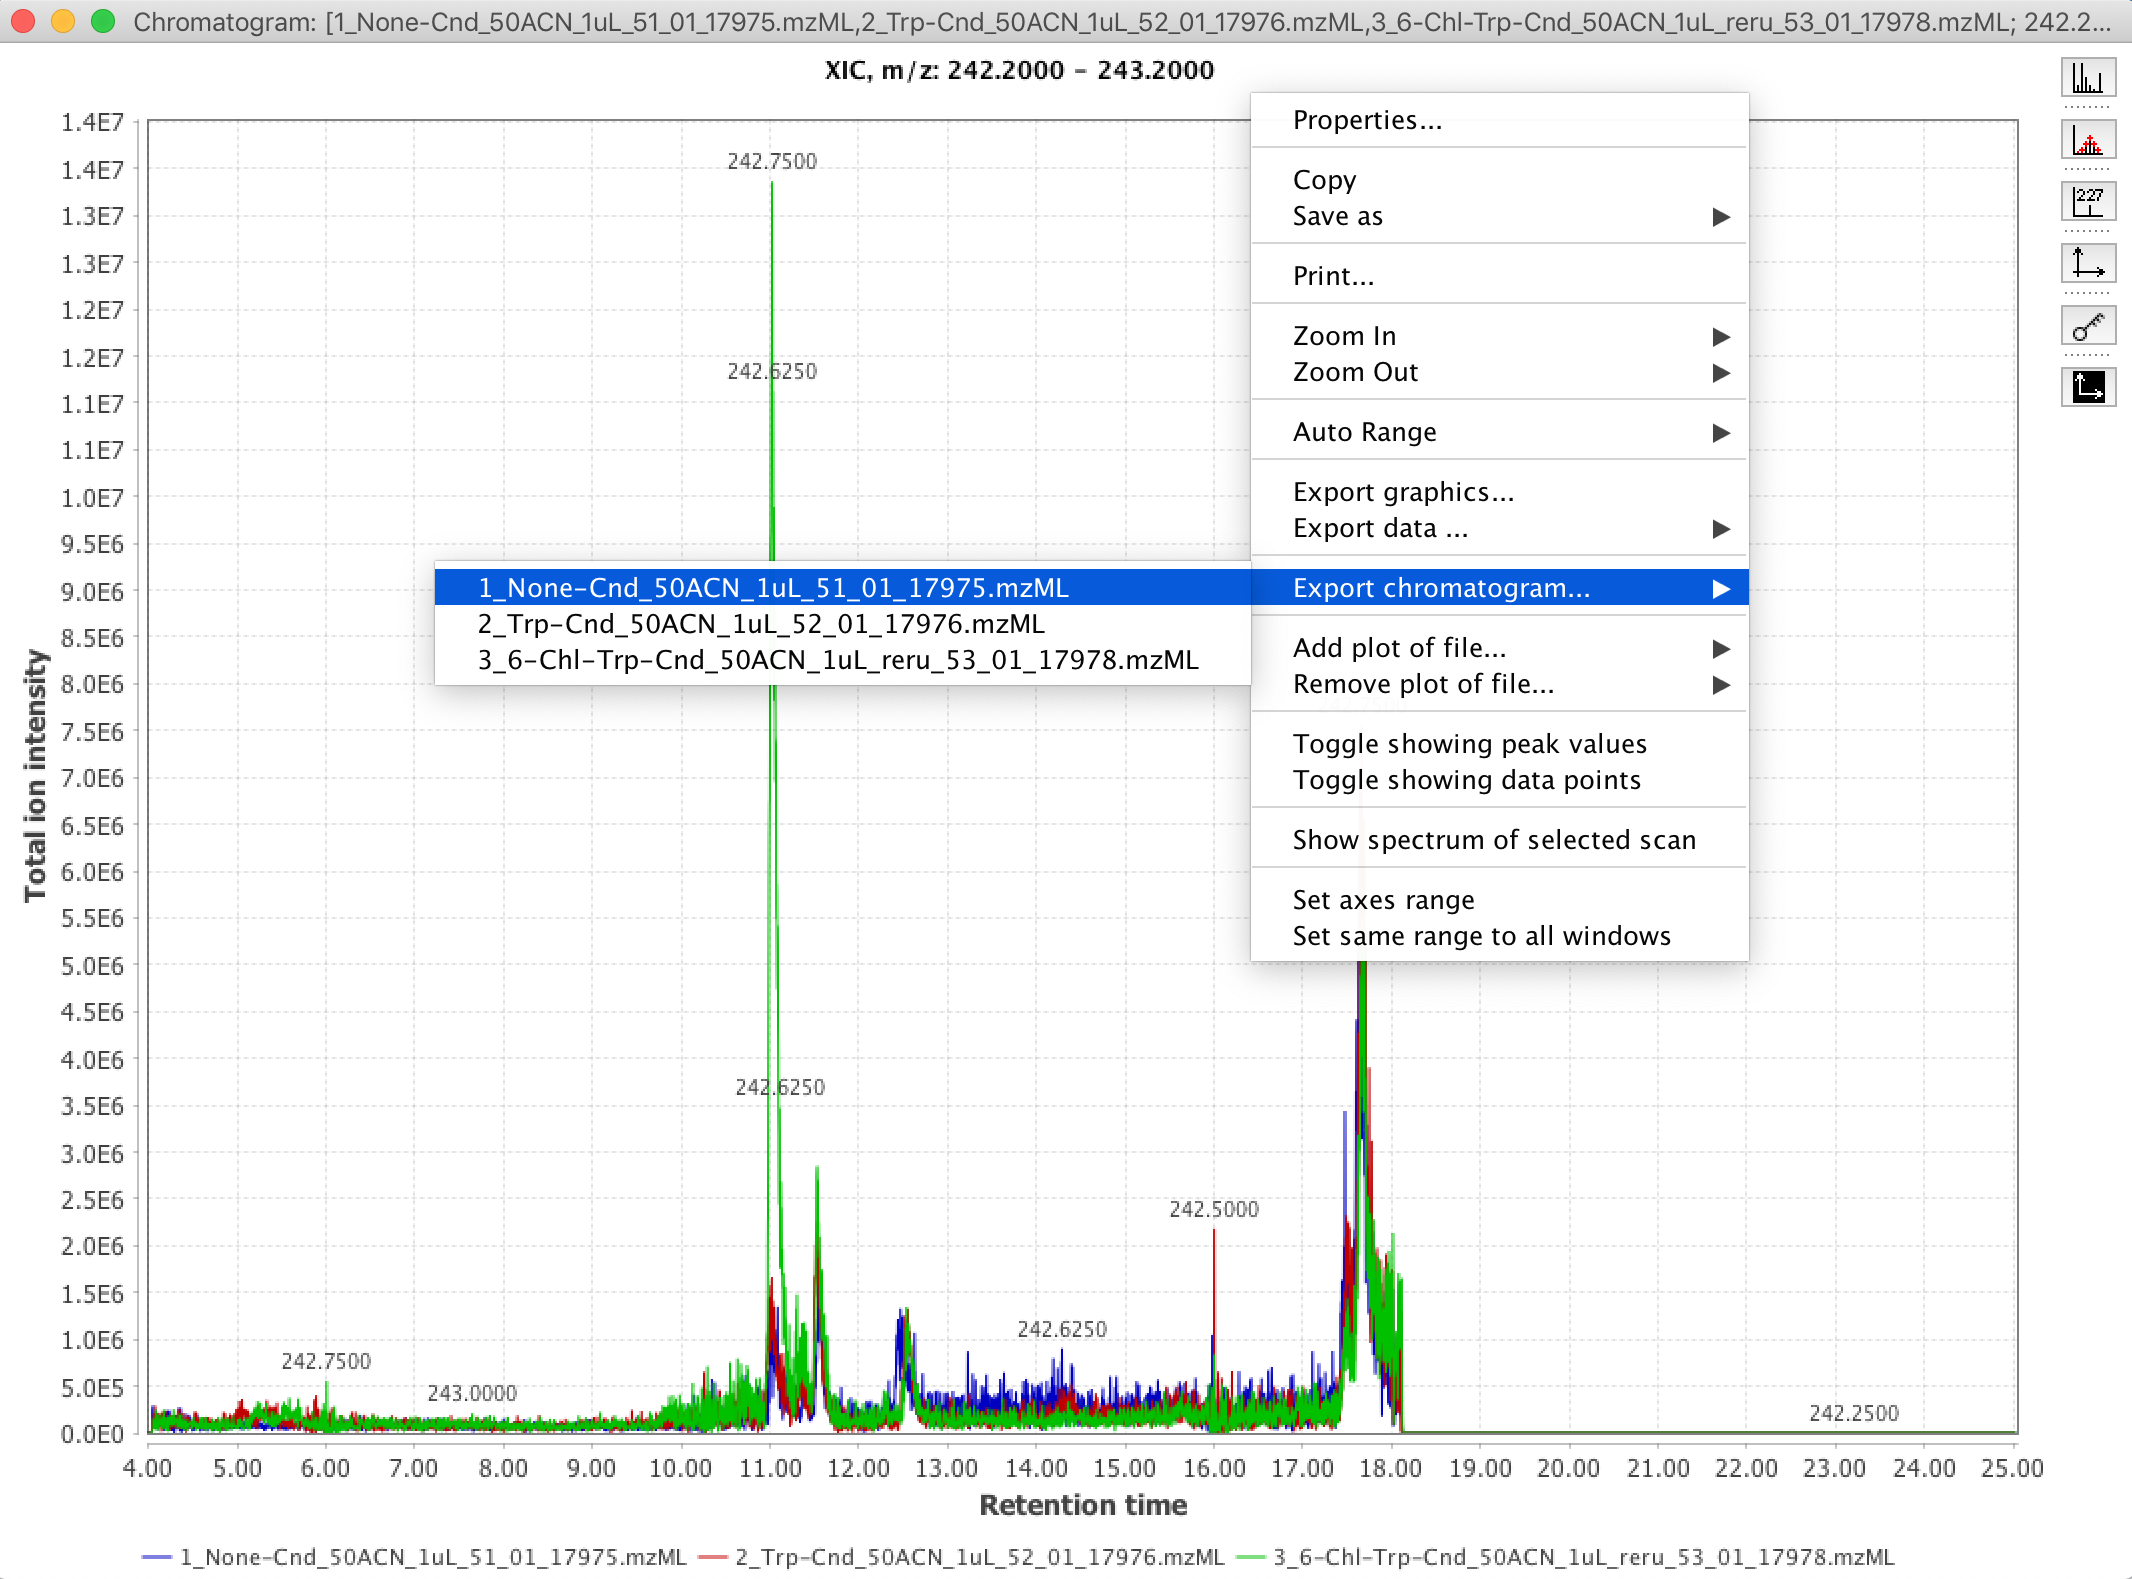Click the show spectrum bar-chart toolbar icon
This screenshot has height=1579, width=2132.
tap(2088, 77)
